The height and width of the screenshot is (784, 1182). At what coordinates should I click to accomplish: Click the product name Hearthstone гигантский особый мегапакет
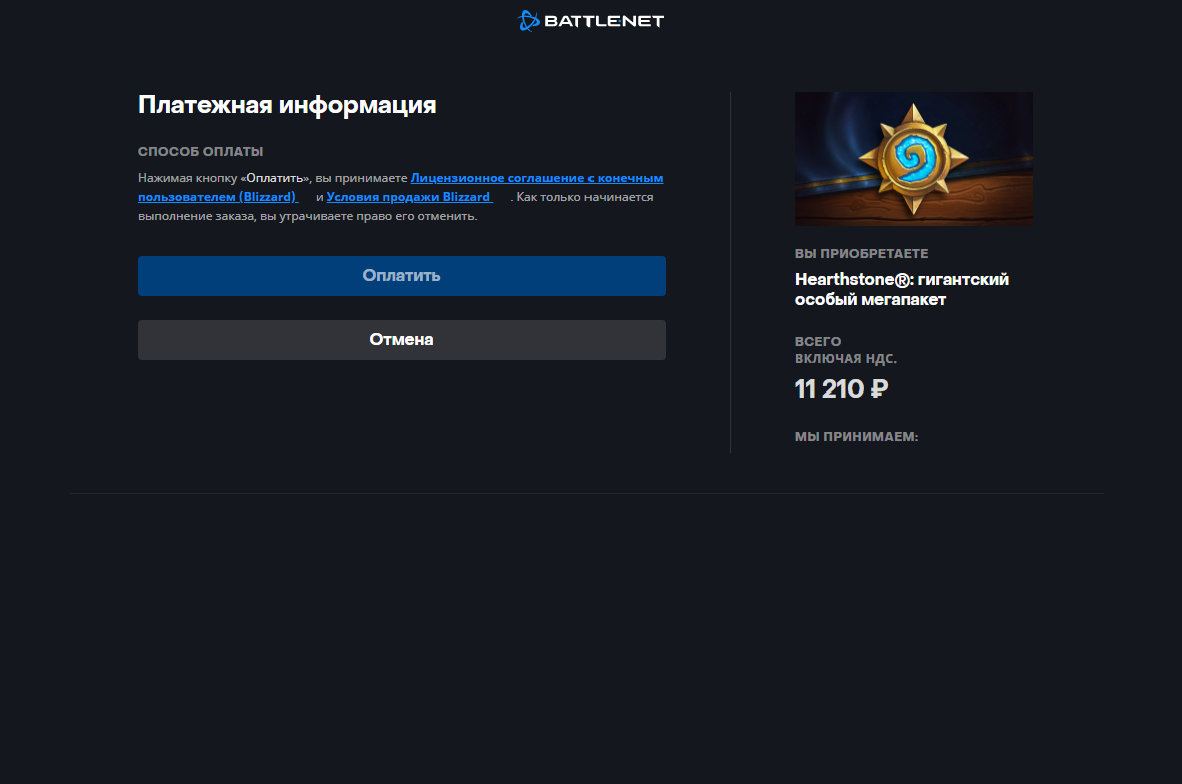pyautogui.click(x=902, y=289)
